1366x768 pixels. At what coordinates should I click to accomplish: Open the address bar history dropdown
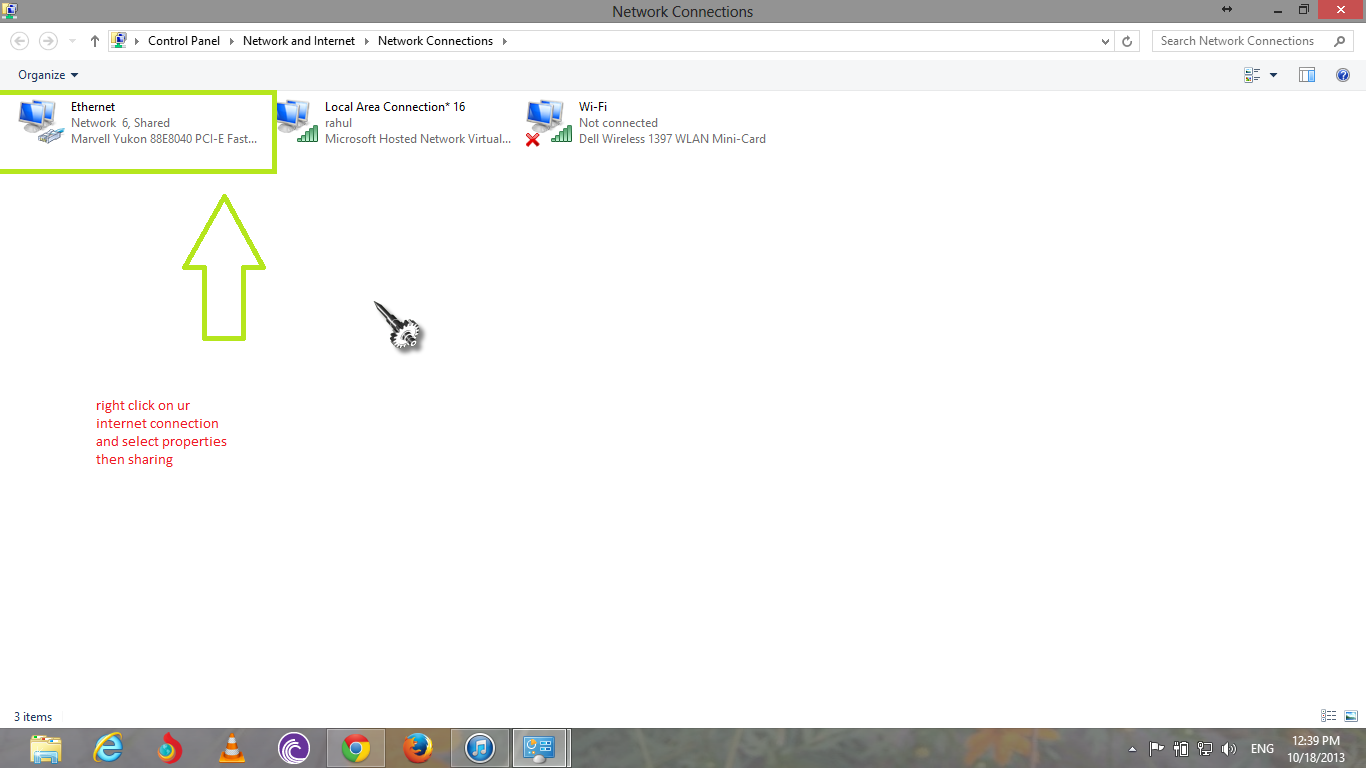click(1105, 42)
